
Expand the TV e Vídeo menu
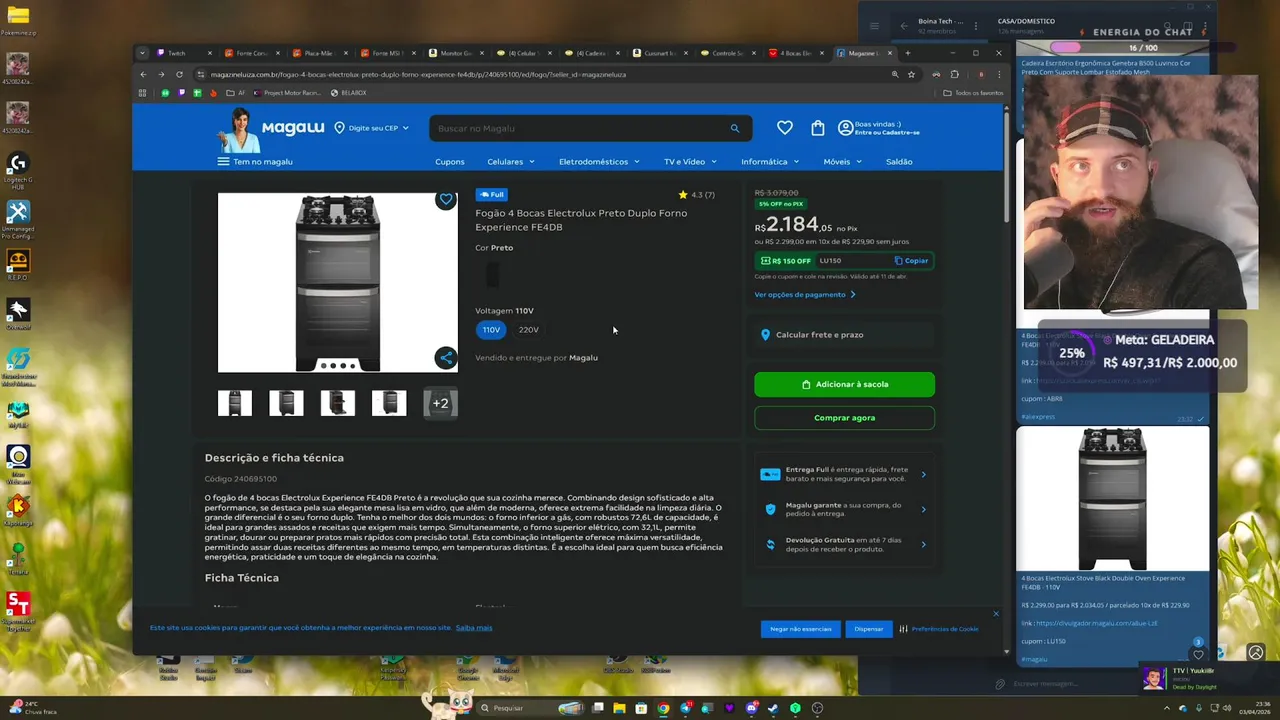pos(690,161)
